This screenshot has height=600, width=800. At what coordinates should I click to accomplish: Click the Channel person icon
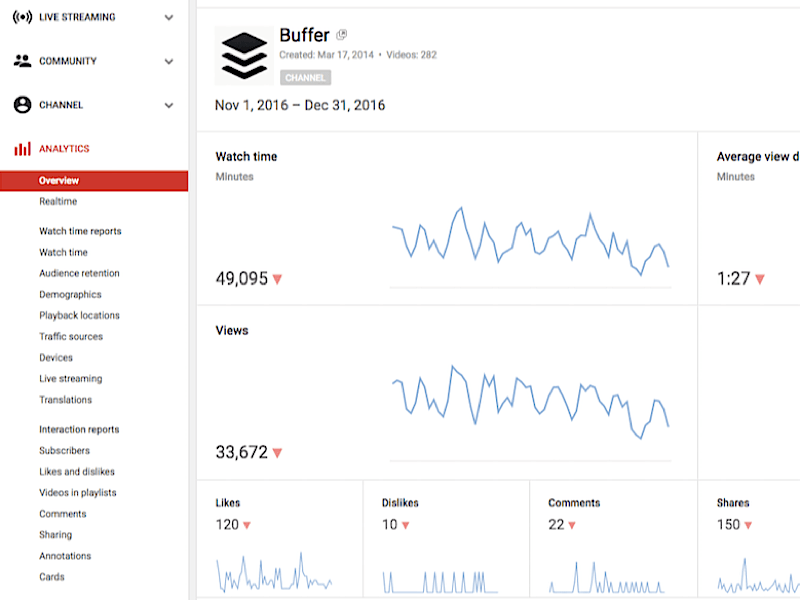[x=22, y=105]
